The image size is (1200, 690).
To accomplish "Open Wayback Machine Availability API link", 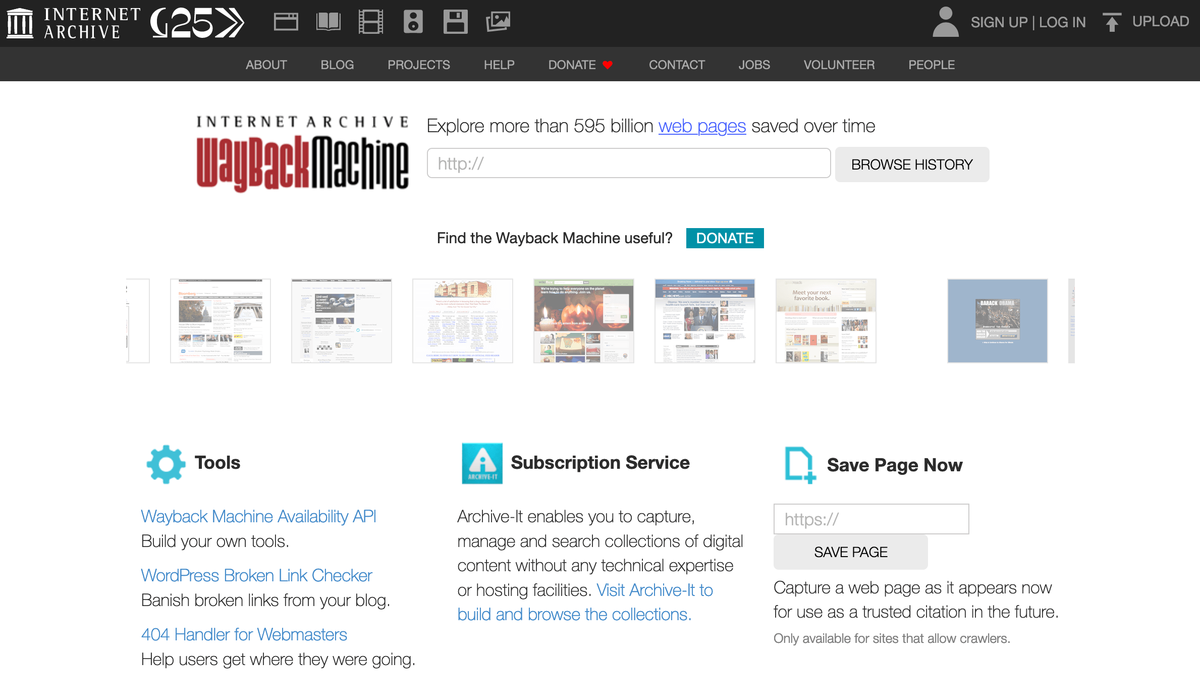I will coord(259,517).
